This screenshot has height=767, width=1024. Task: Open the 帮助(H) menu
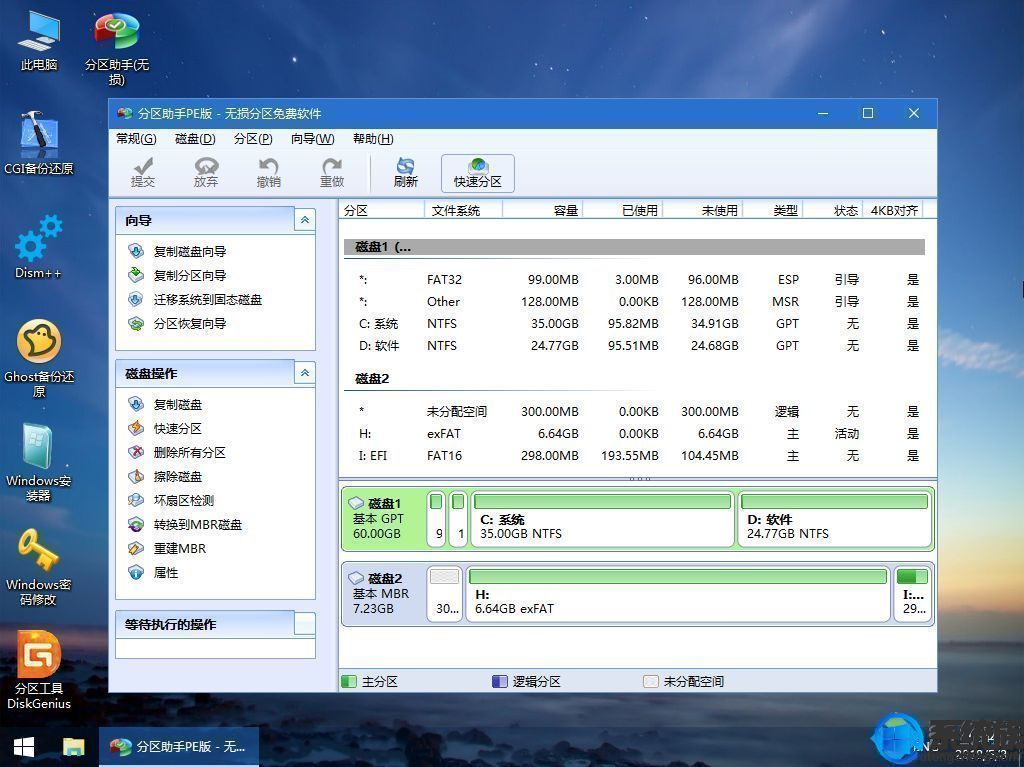[x=368, y=139]
